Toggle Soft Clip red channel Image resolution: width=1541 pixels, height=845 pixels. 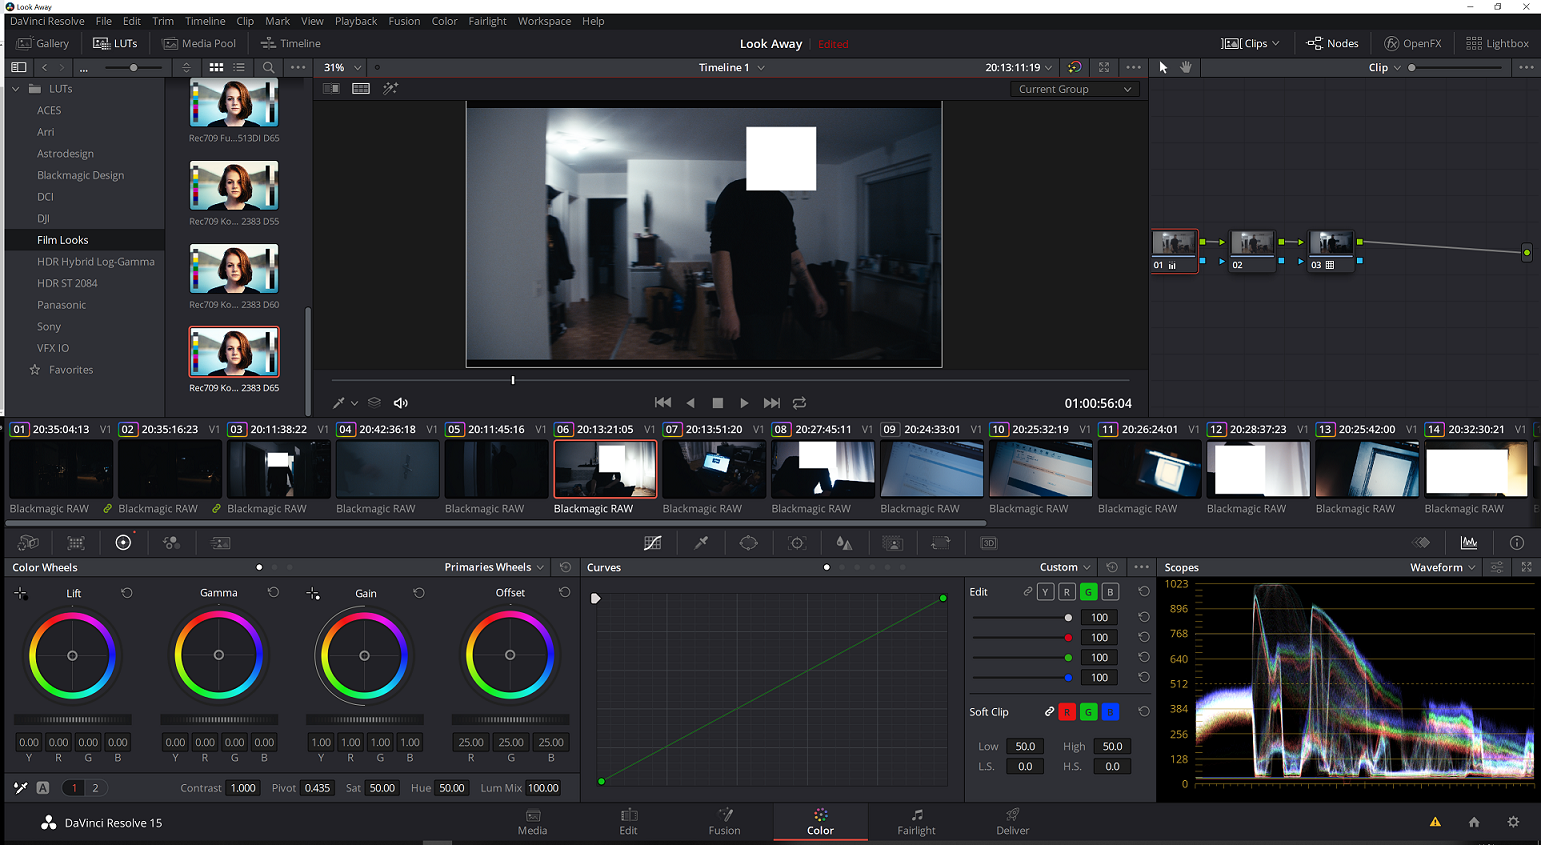coord(1067,712)
